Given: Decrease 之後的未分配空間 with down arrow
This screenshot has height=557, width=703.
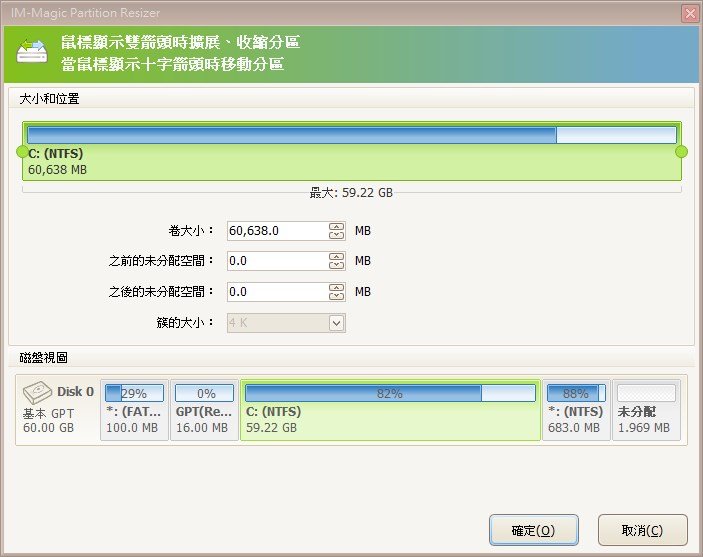Looking at the screenshot, I should point(337,296).
